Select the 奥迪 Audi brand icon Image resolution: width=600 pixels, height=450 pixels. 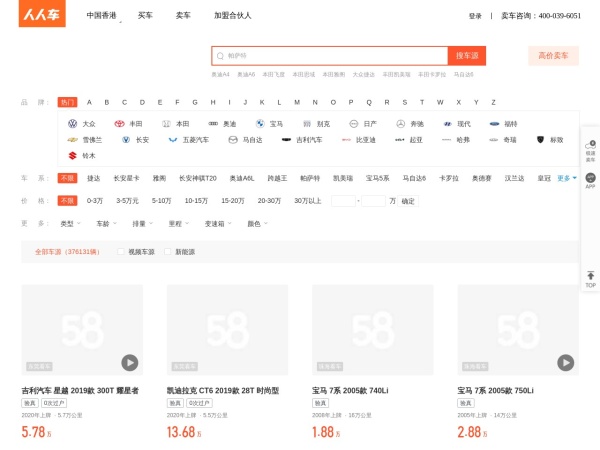pos(213,124)
